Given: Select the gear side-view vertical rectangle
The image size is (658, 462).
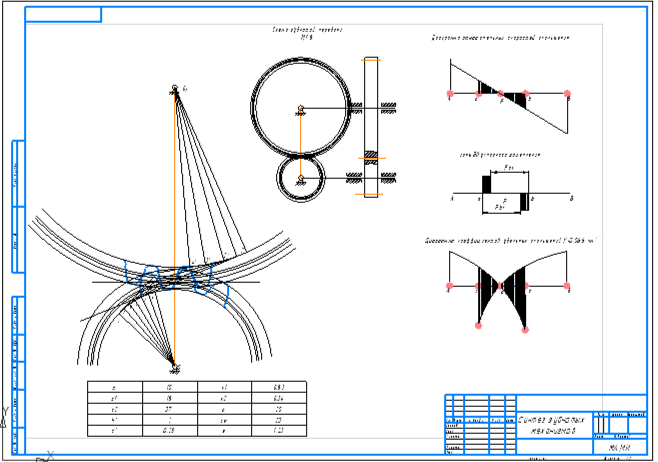Looking at the screenshot, I should click(x=371, y=127).
